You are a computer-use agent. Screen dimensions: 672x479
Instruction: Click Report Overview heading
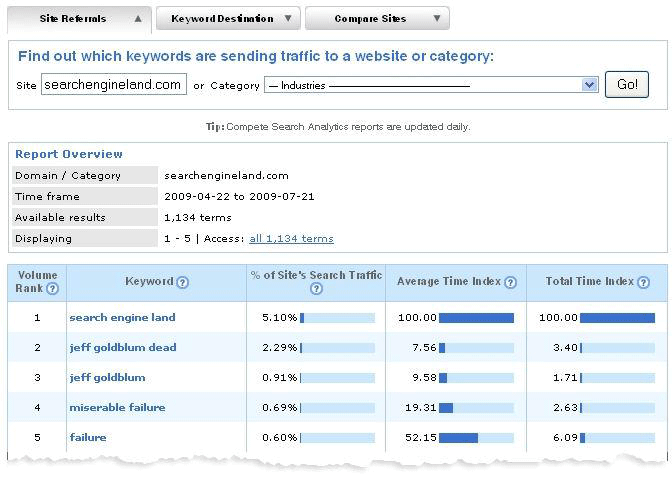click(69, 154)
